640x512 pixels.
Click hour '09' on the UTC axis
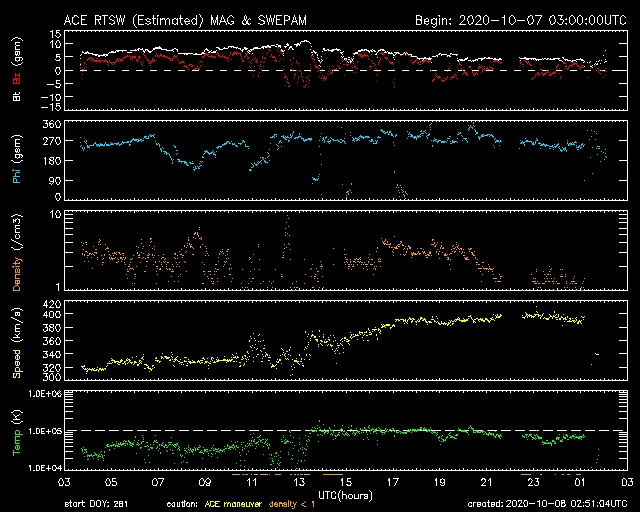coord(205,483)
